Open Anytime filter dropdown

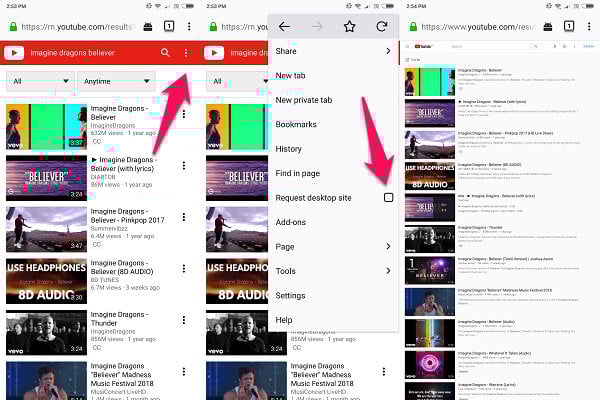point(116,81)
